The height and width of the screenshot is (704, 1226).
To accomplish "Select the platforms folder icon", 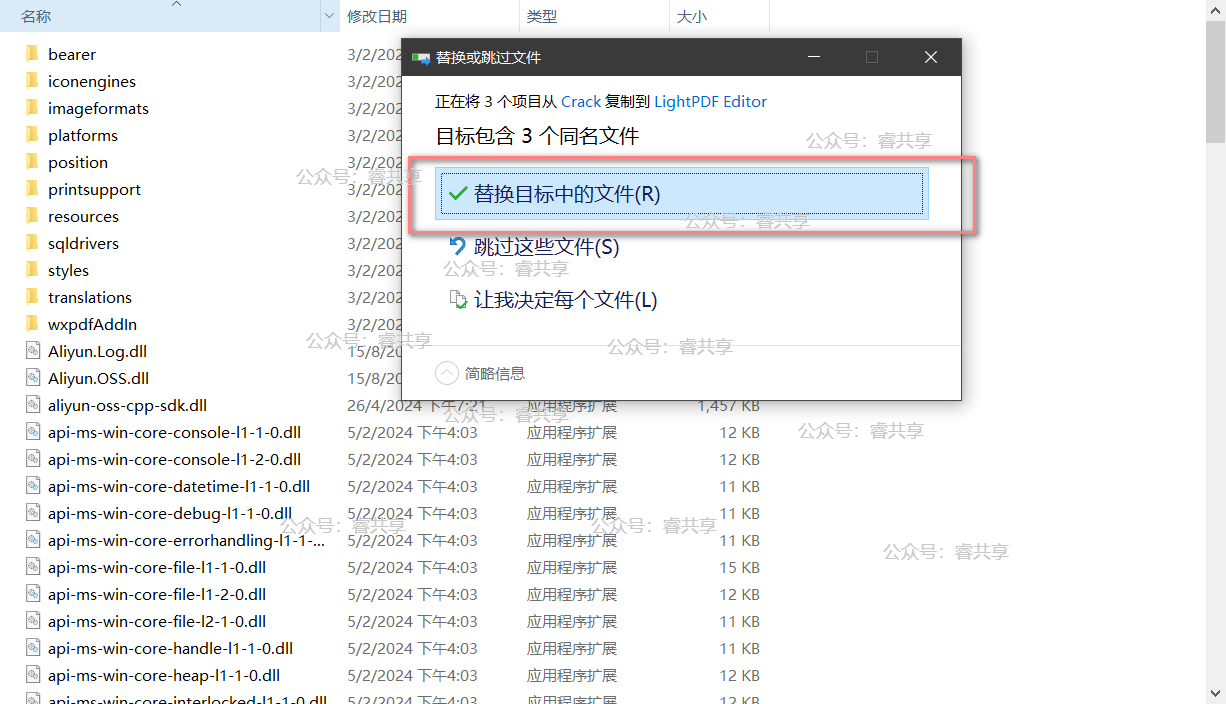I will click(x=31, y=135).
